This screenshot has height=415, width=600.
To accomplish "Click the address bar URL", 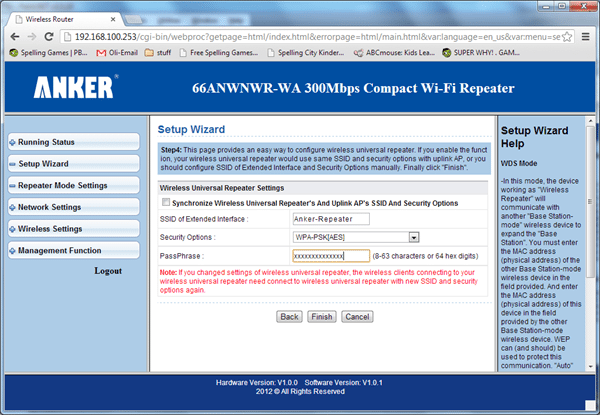I will tap(317, 37).
